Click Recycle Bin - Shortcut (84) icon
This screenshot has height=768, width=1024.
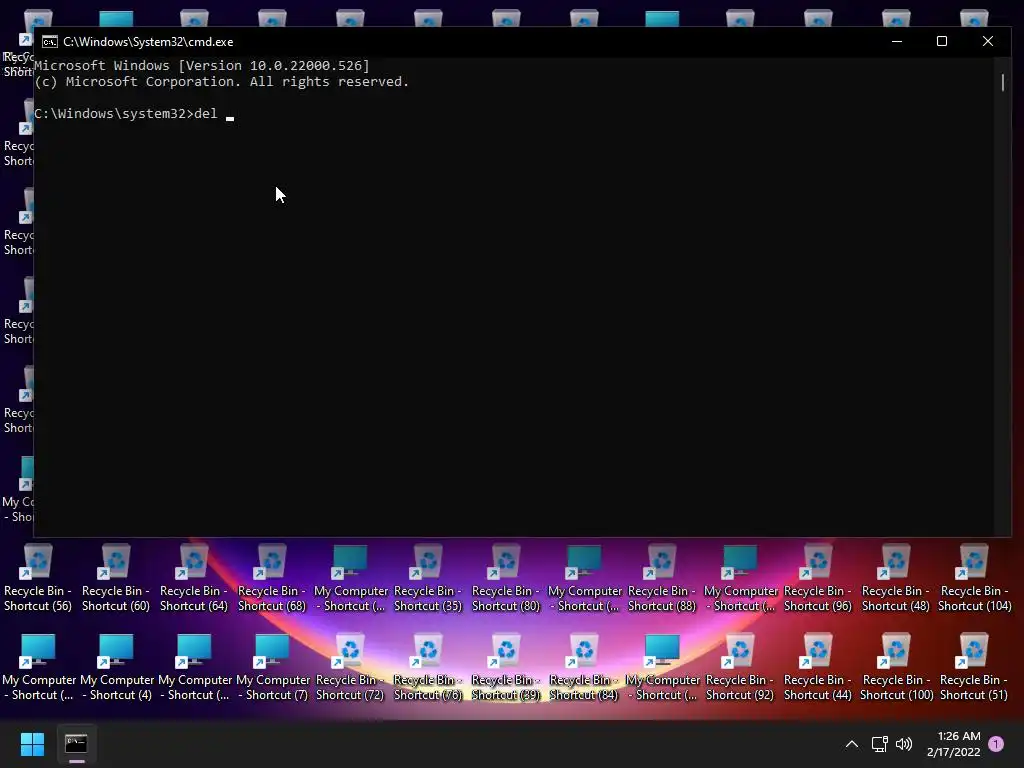click(x=584, y=667)
